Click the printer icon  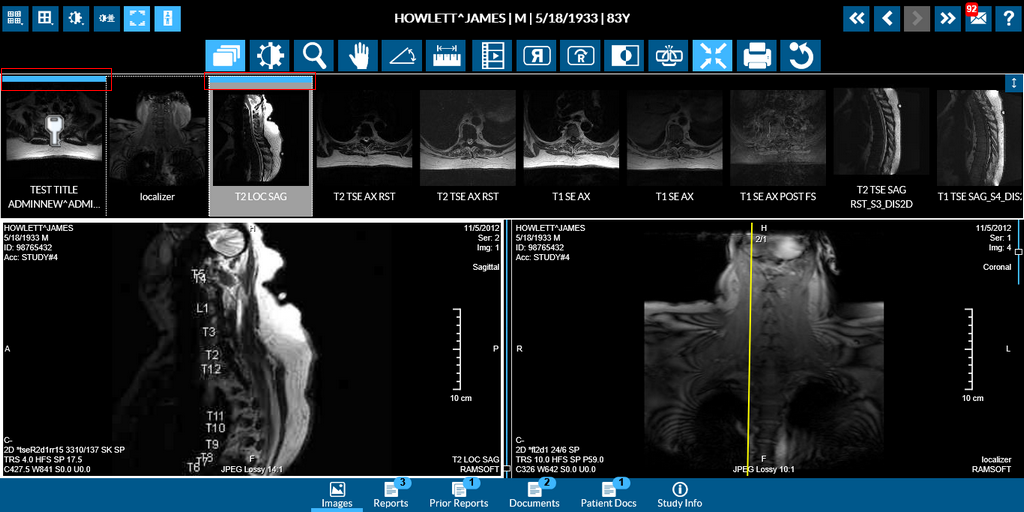pyautogui.click(x=757, y=56)
